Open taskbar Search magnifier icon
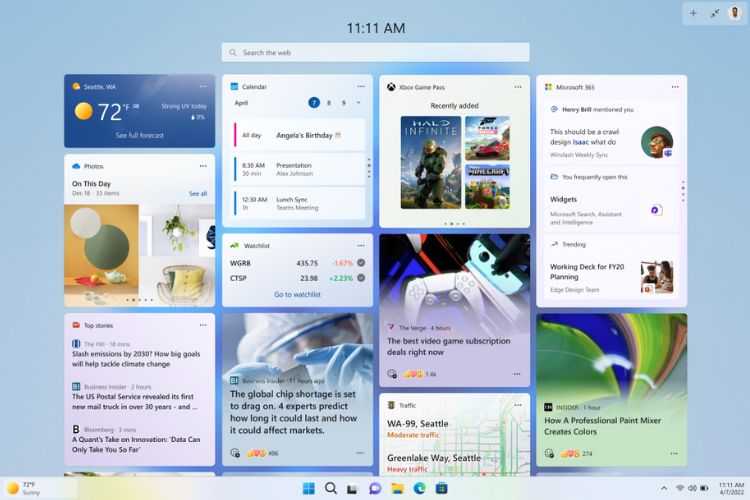Viewport: 750px width, 500px height. (331, 489)
